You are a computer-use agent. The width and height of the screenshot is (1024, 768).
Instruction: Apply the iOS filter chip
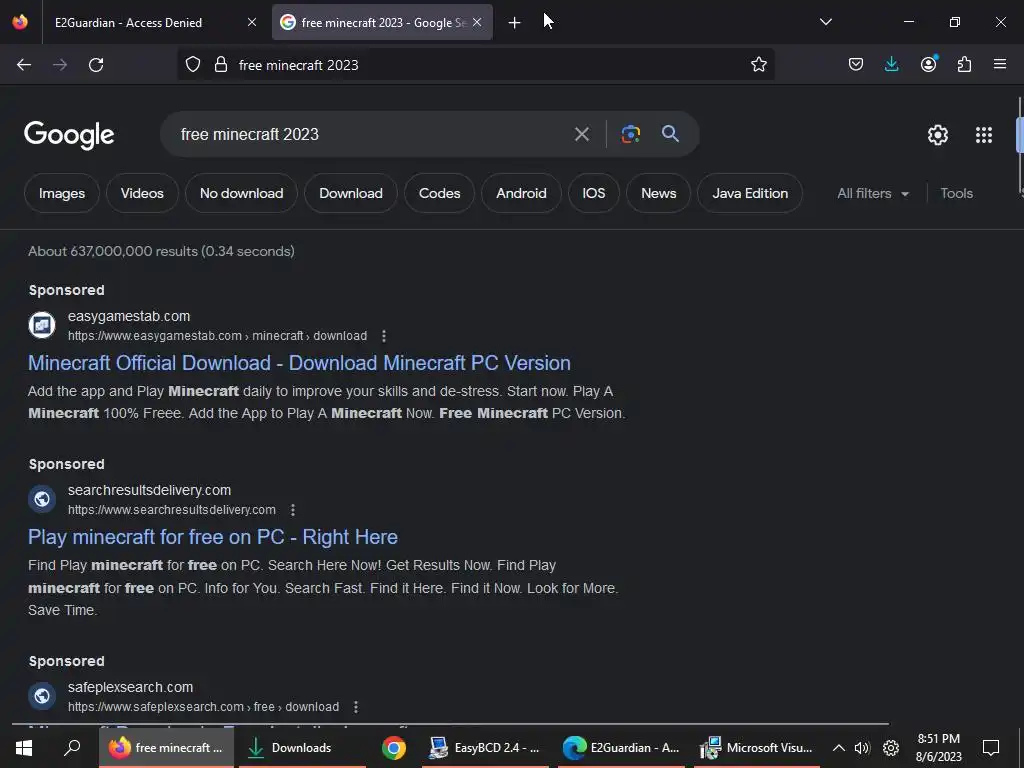(x=594, y=193)
